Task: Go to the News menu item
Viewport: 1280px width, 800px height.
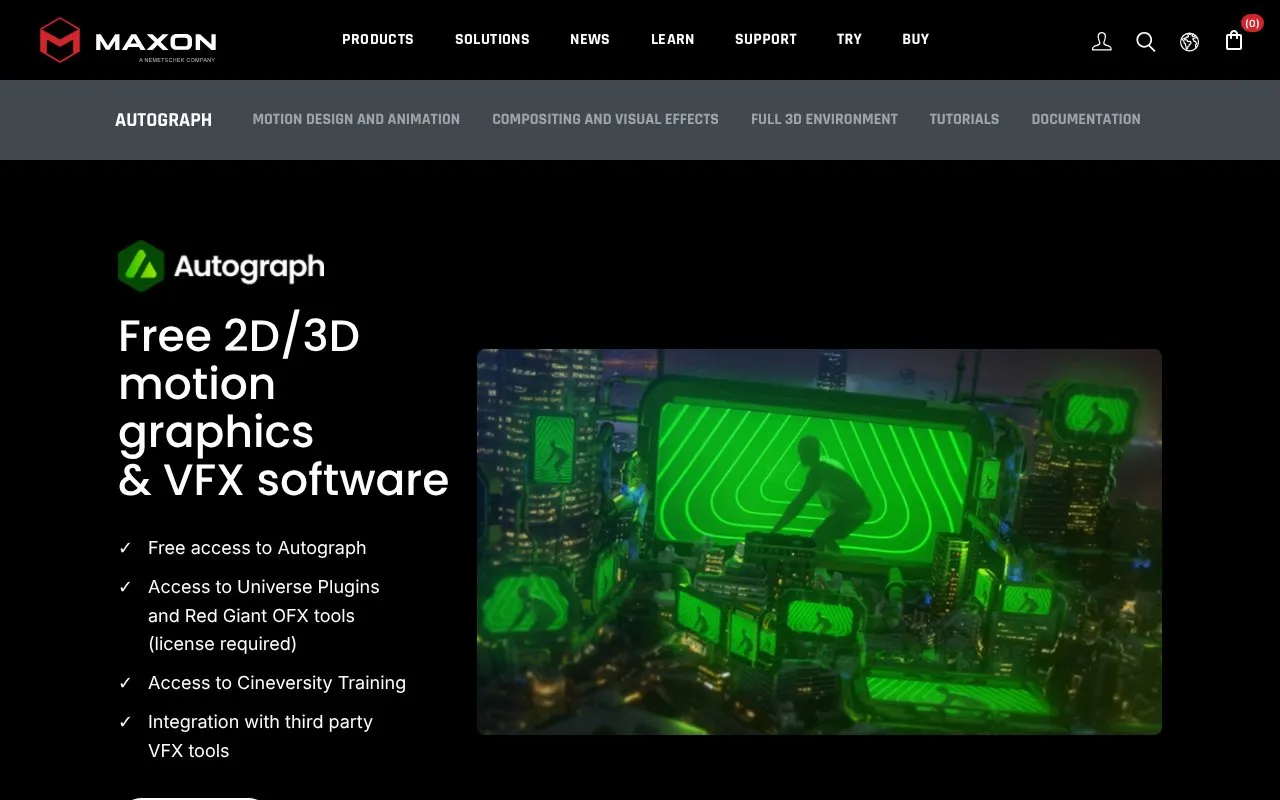Action: pos(590,39)
